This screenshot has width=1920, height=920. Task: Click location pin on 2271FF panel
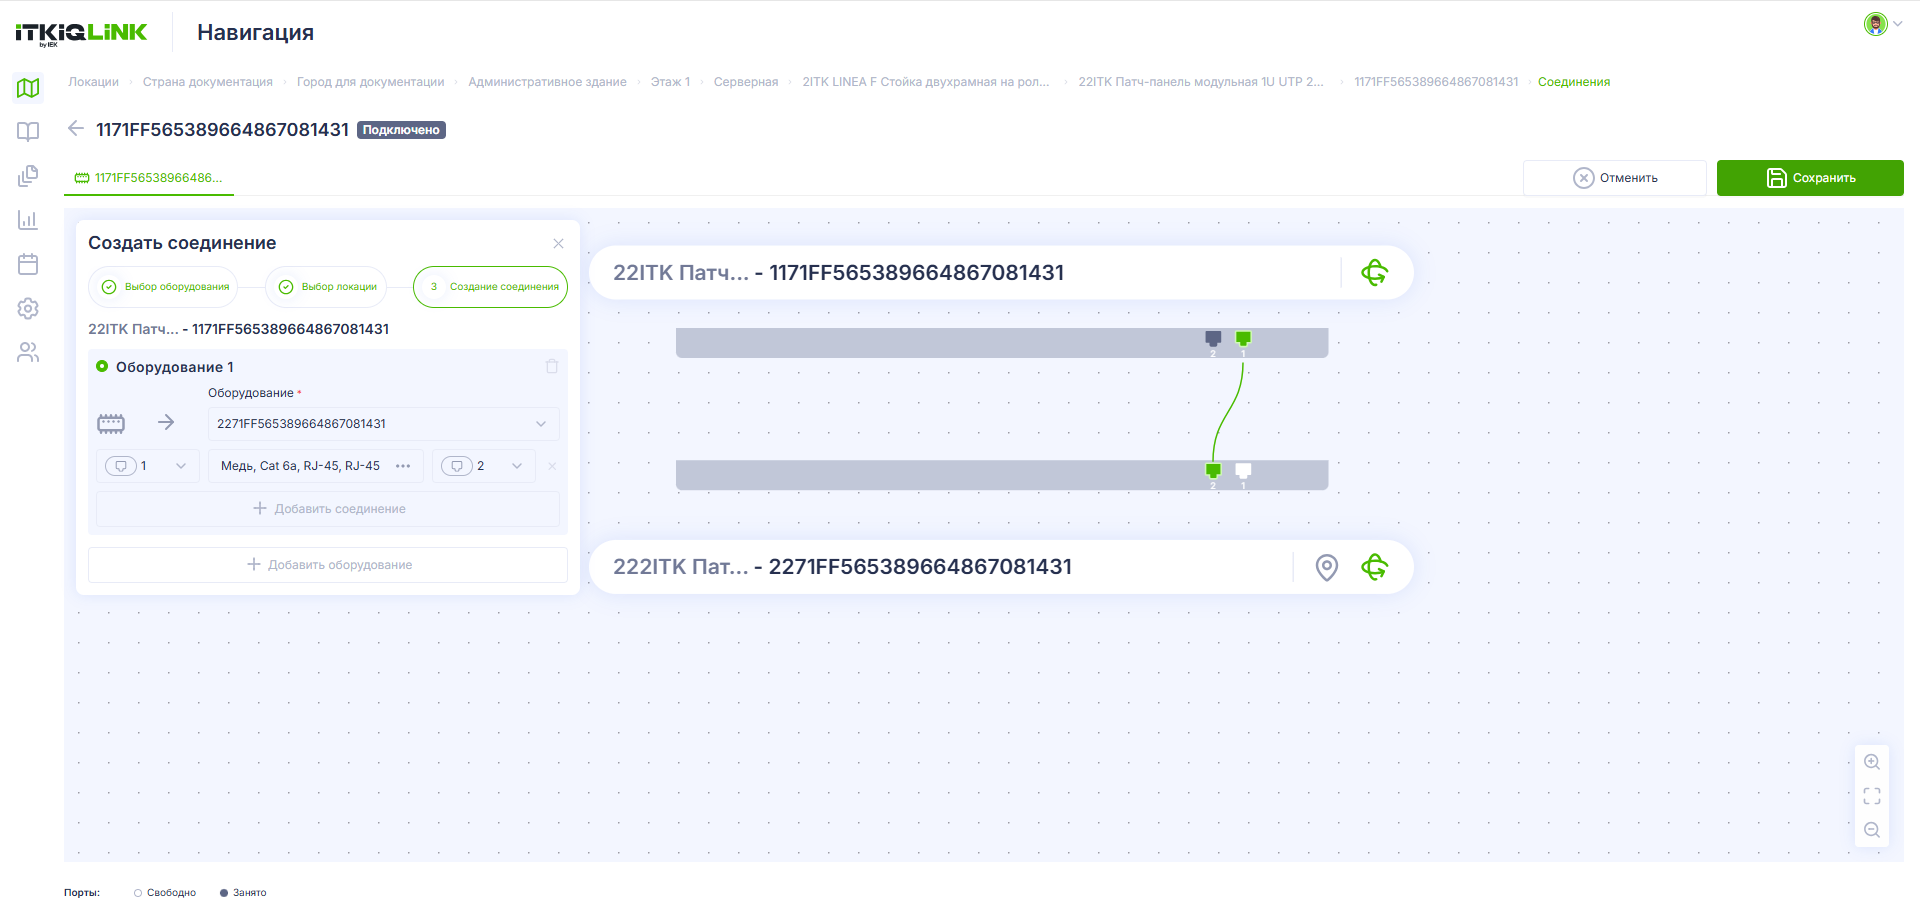point(1327,567)
